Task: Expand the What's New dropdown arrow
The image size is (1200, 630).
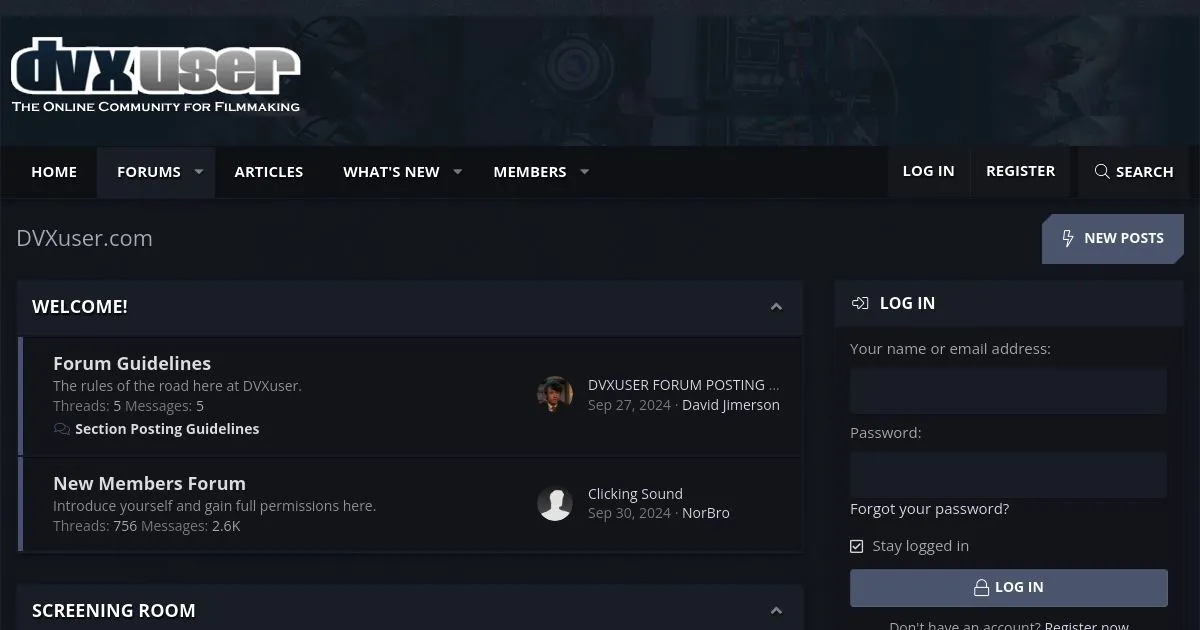Action: coord(458,172)
